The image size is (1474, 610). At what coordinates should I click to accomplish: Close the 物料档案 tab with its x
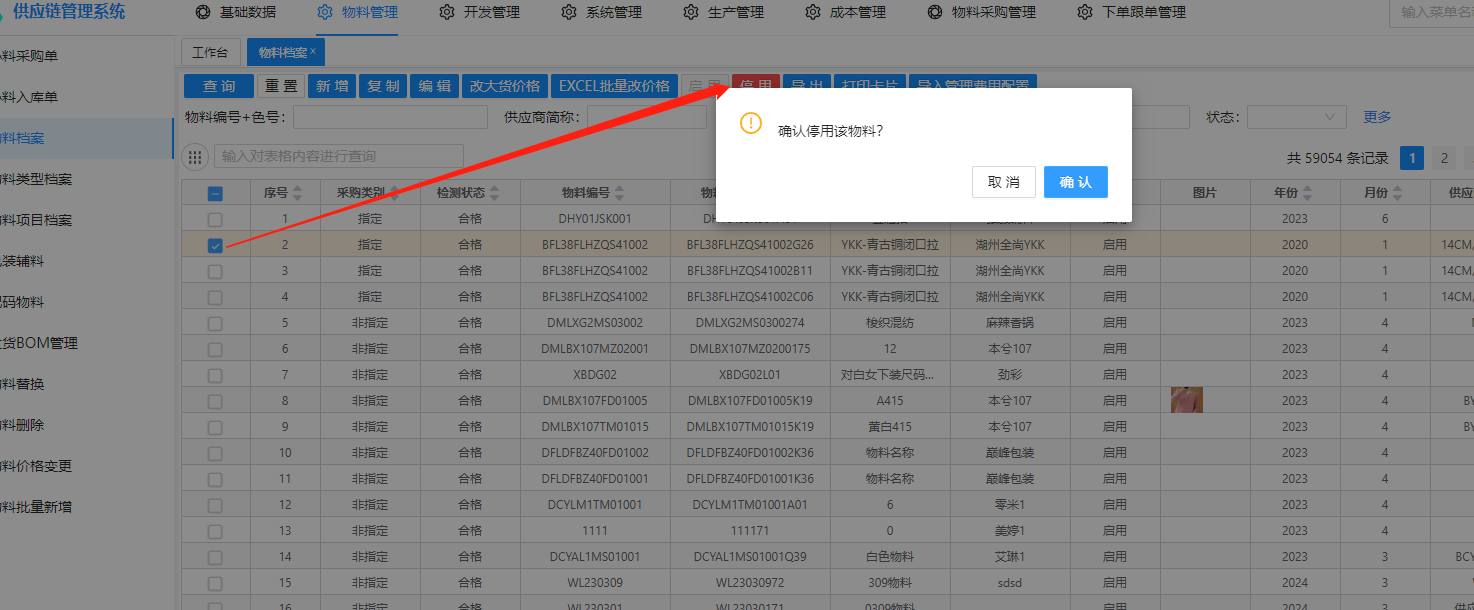click(313, 51)
